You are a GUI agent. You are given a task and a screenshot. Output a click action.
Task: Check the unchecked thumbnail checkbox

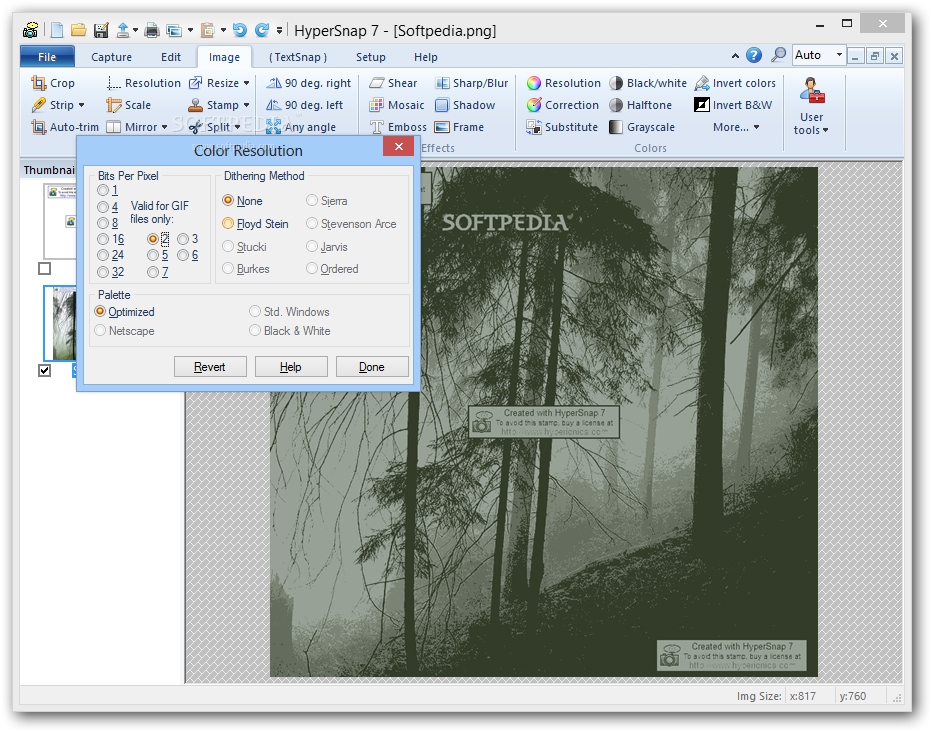[x=45, y=269]
